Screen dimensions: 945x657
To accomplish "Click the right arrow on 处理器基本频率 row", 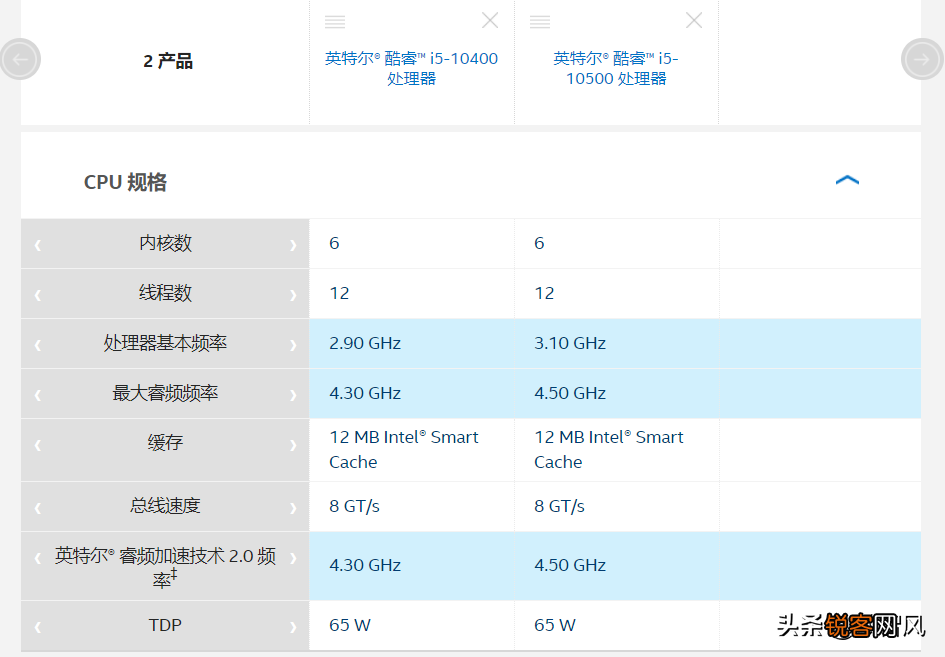I will (x=292, y=343).
